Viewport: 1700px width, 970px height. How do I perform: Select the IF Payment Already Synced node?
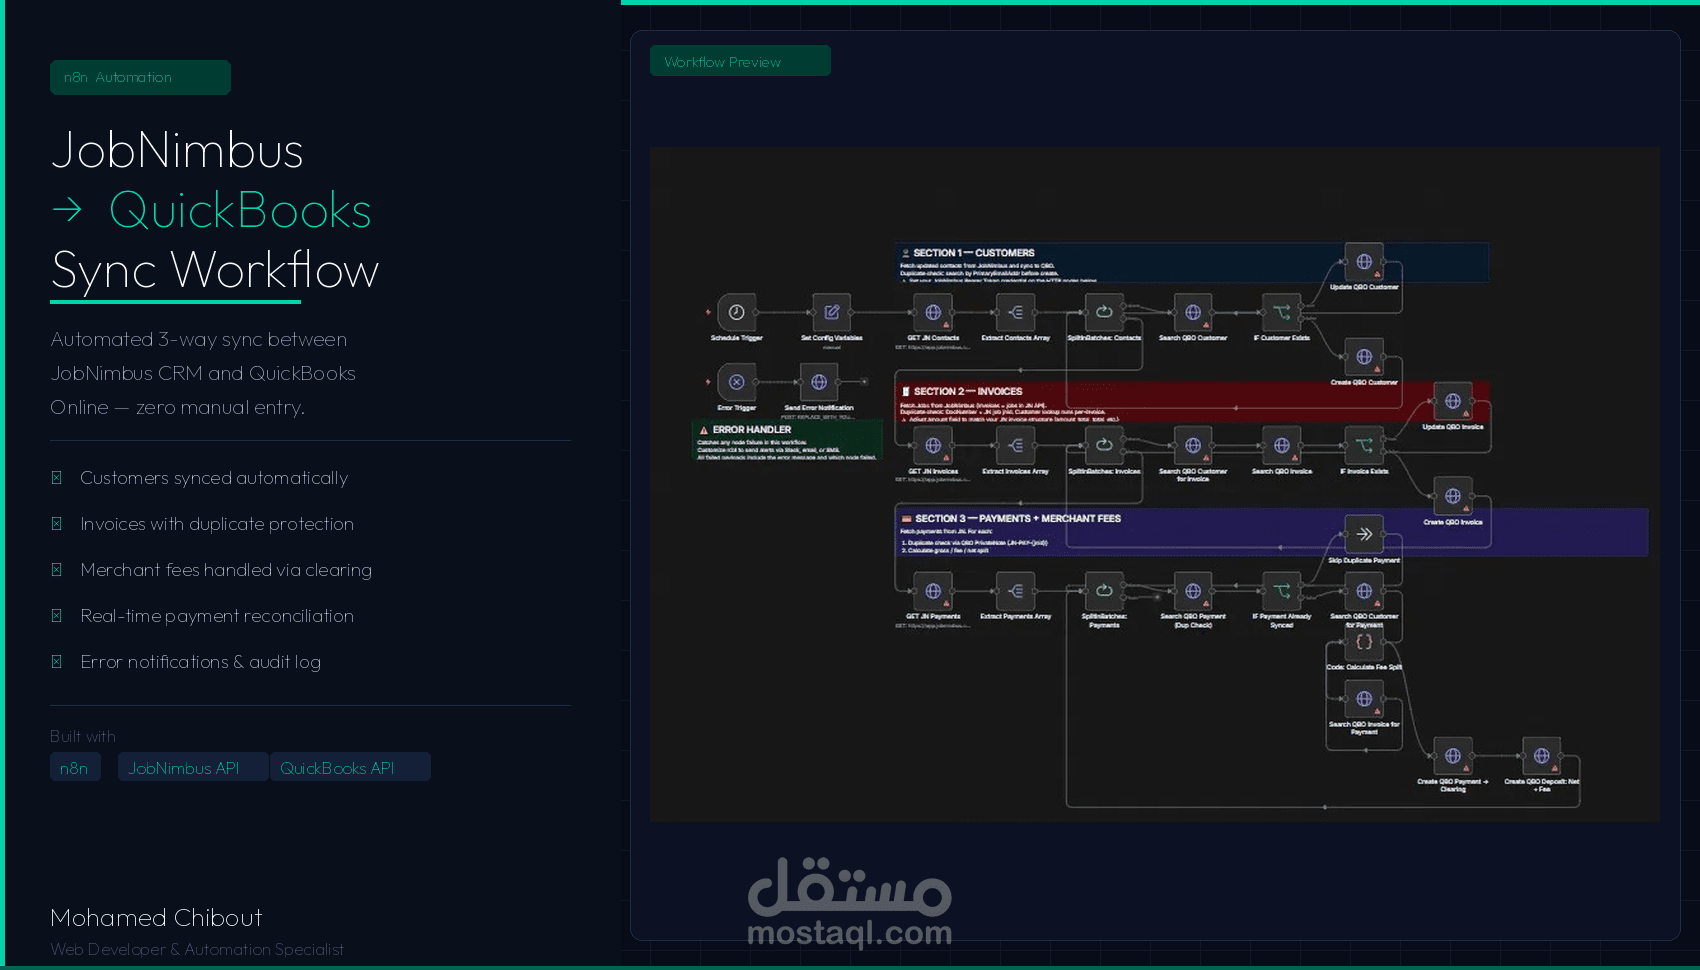pos(1282,591)
